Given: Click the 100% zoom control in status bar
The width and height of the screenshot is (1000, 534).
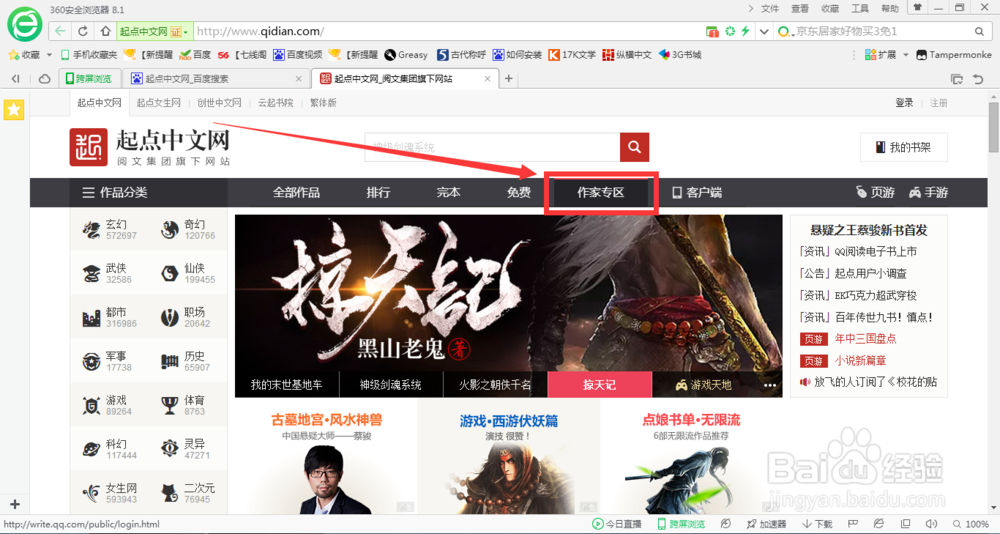Looking at the screenshot, I should (x=971, y=524).
